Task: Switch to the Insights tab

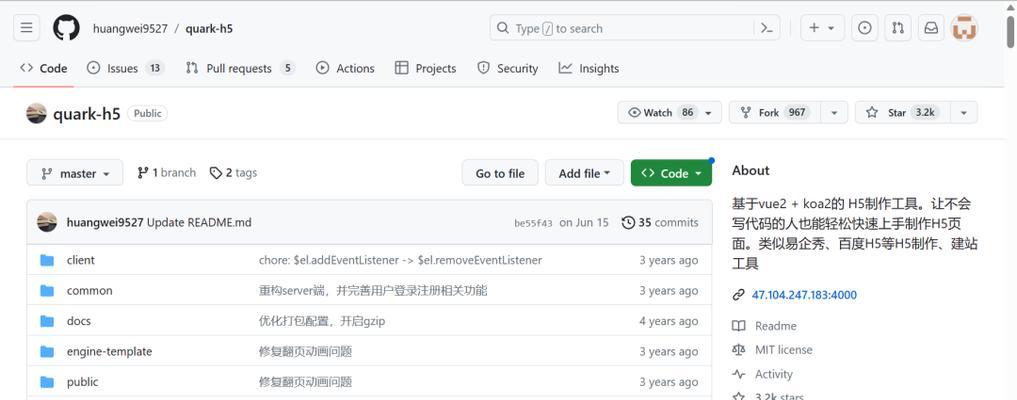Action: pos(589,68)
